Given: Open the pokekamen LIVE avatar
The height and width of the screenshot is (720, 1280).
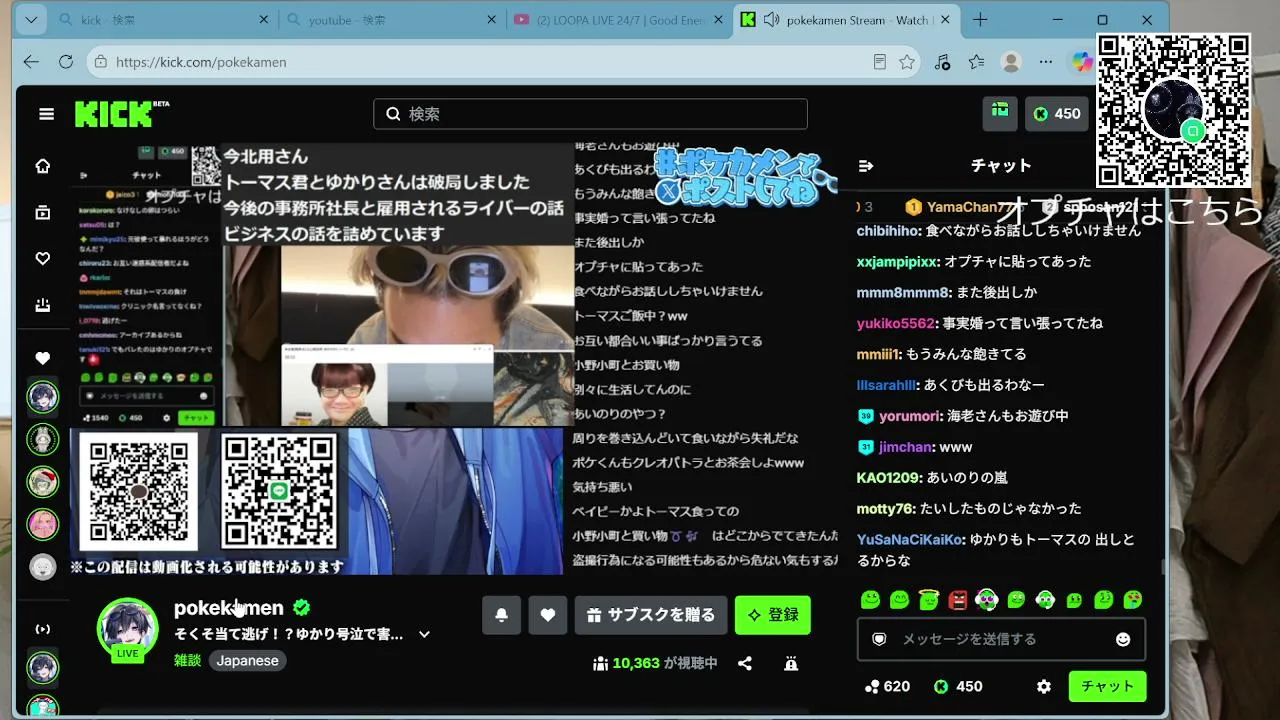Looking at the screenshot, I should pyautogui.click(x=128, y=630).
